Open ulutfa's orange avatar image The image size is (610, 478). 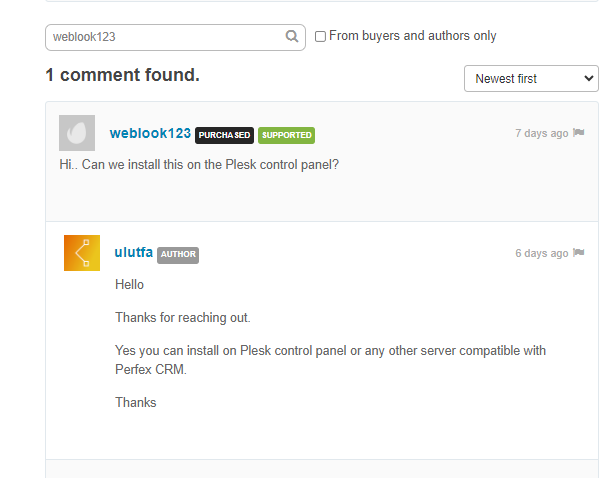pyautogui.click(x=82, y=253)
